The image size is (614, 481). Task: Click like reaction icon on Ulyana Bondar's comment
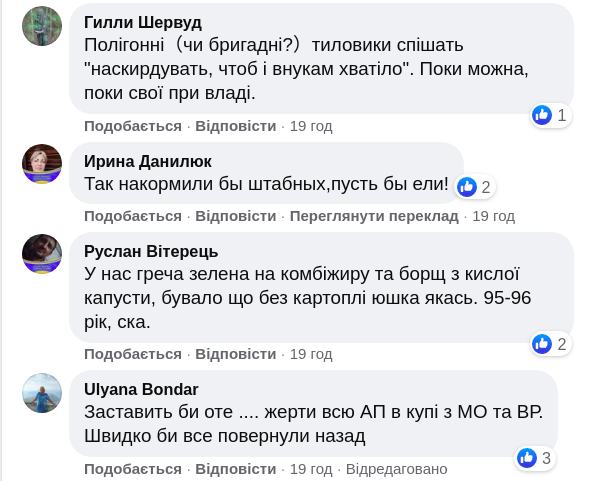point(527,458)
